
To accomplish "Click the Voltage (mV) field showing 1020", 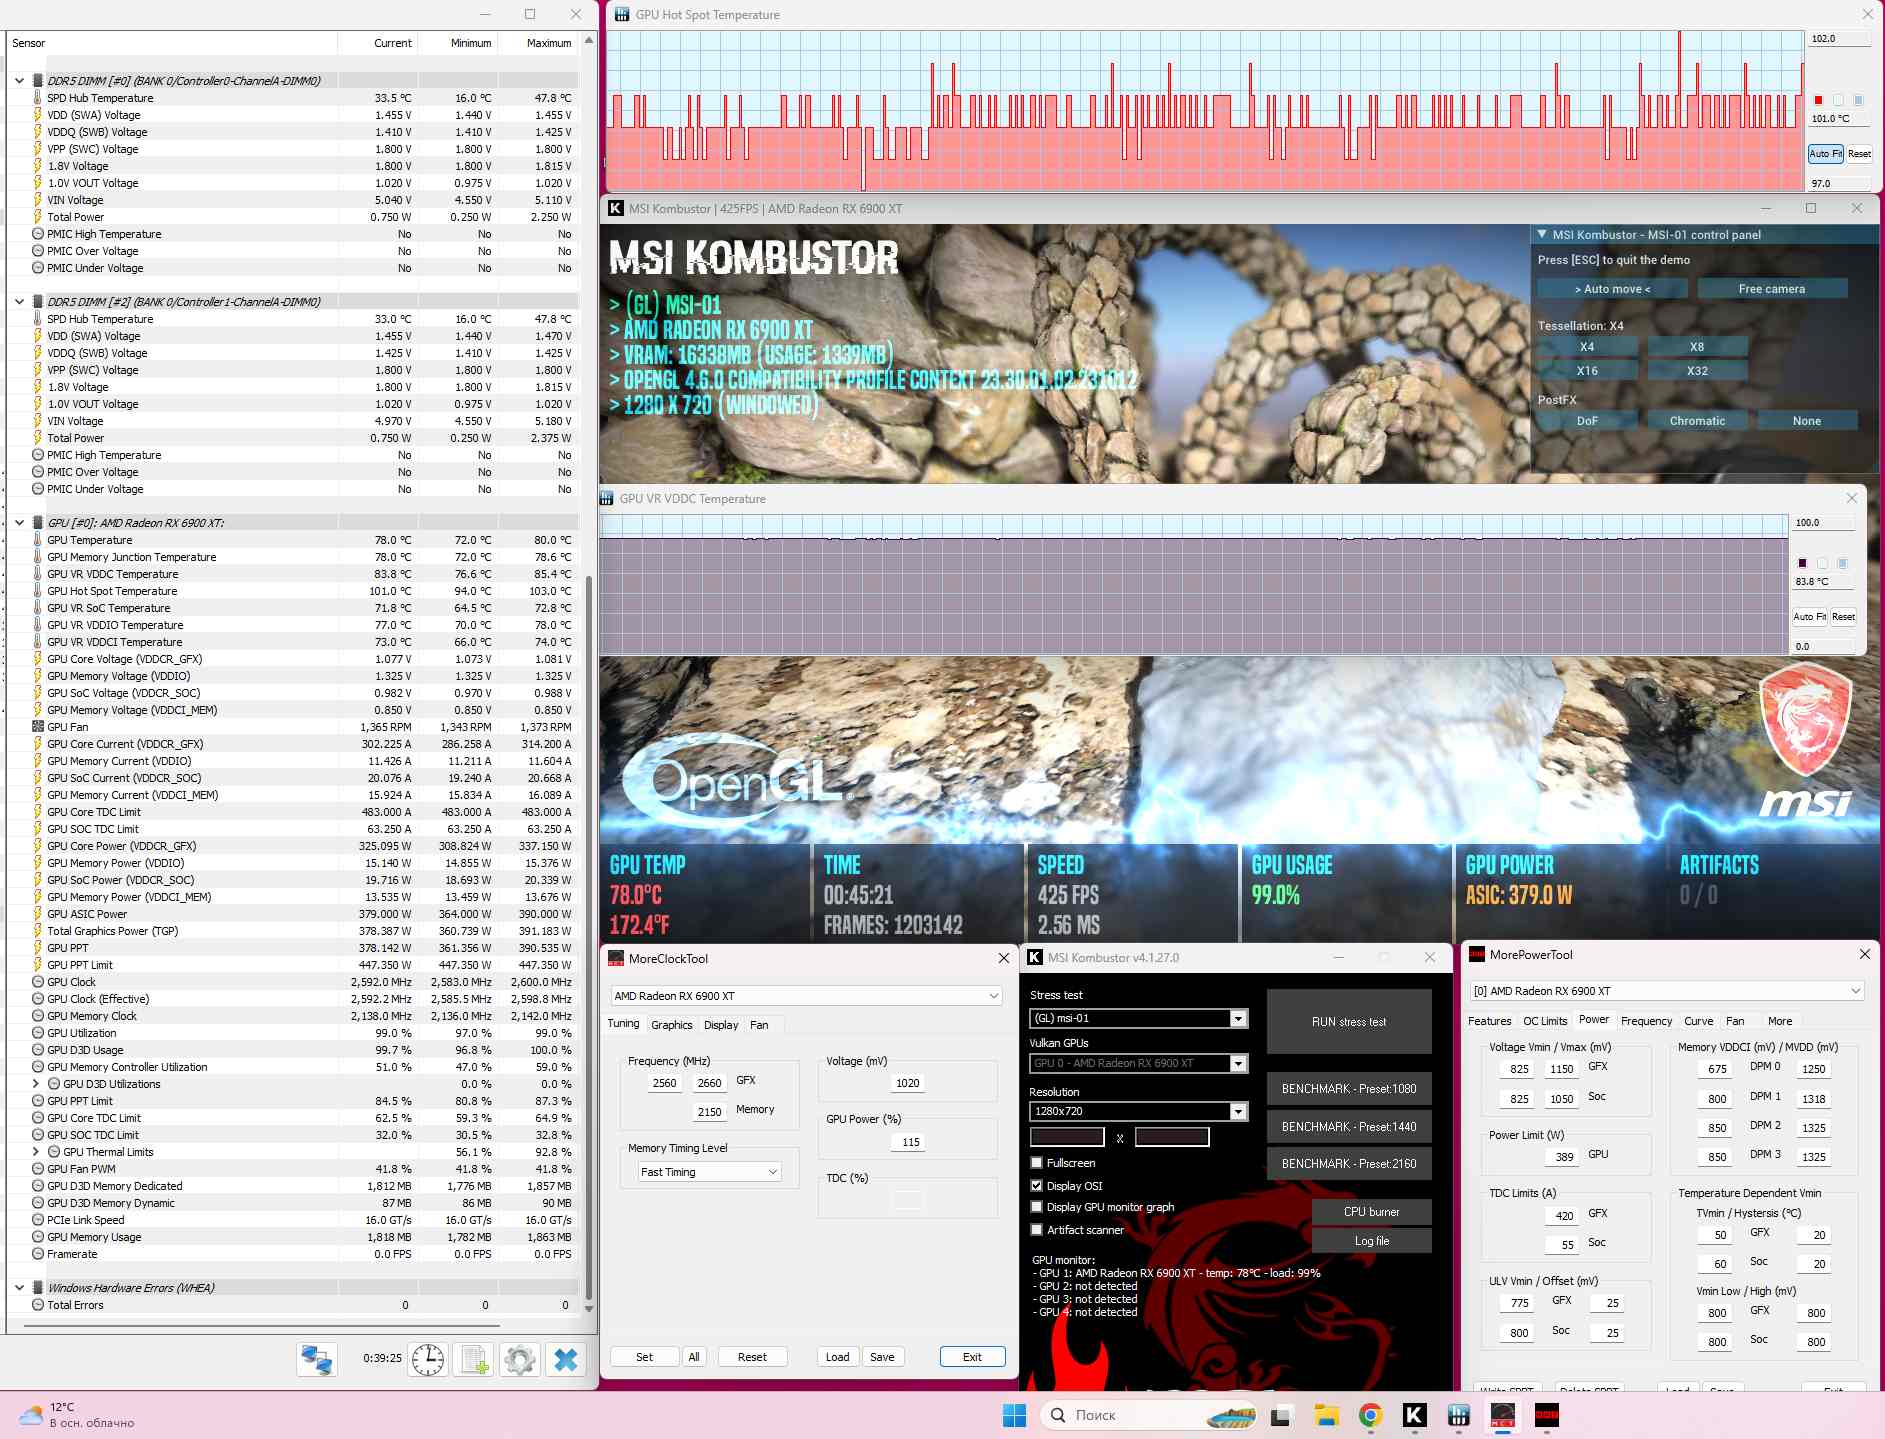I will tap(907, 1083).
